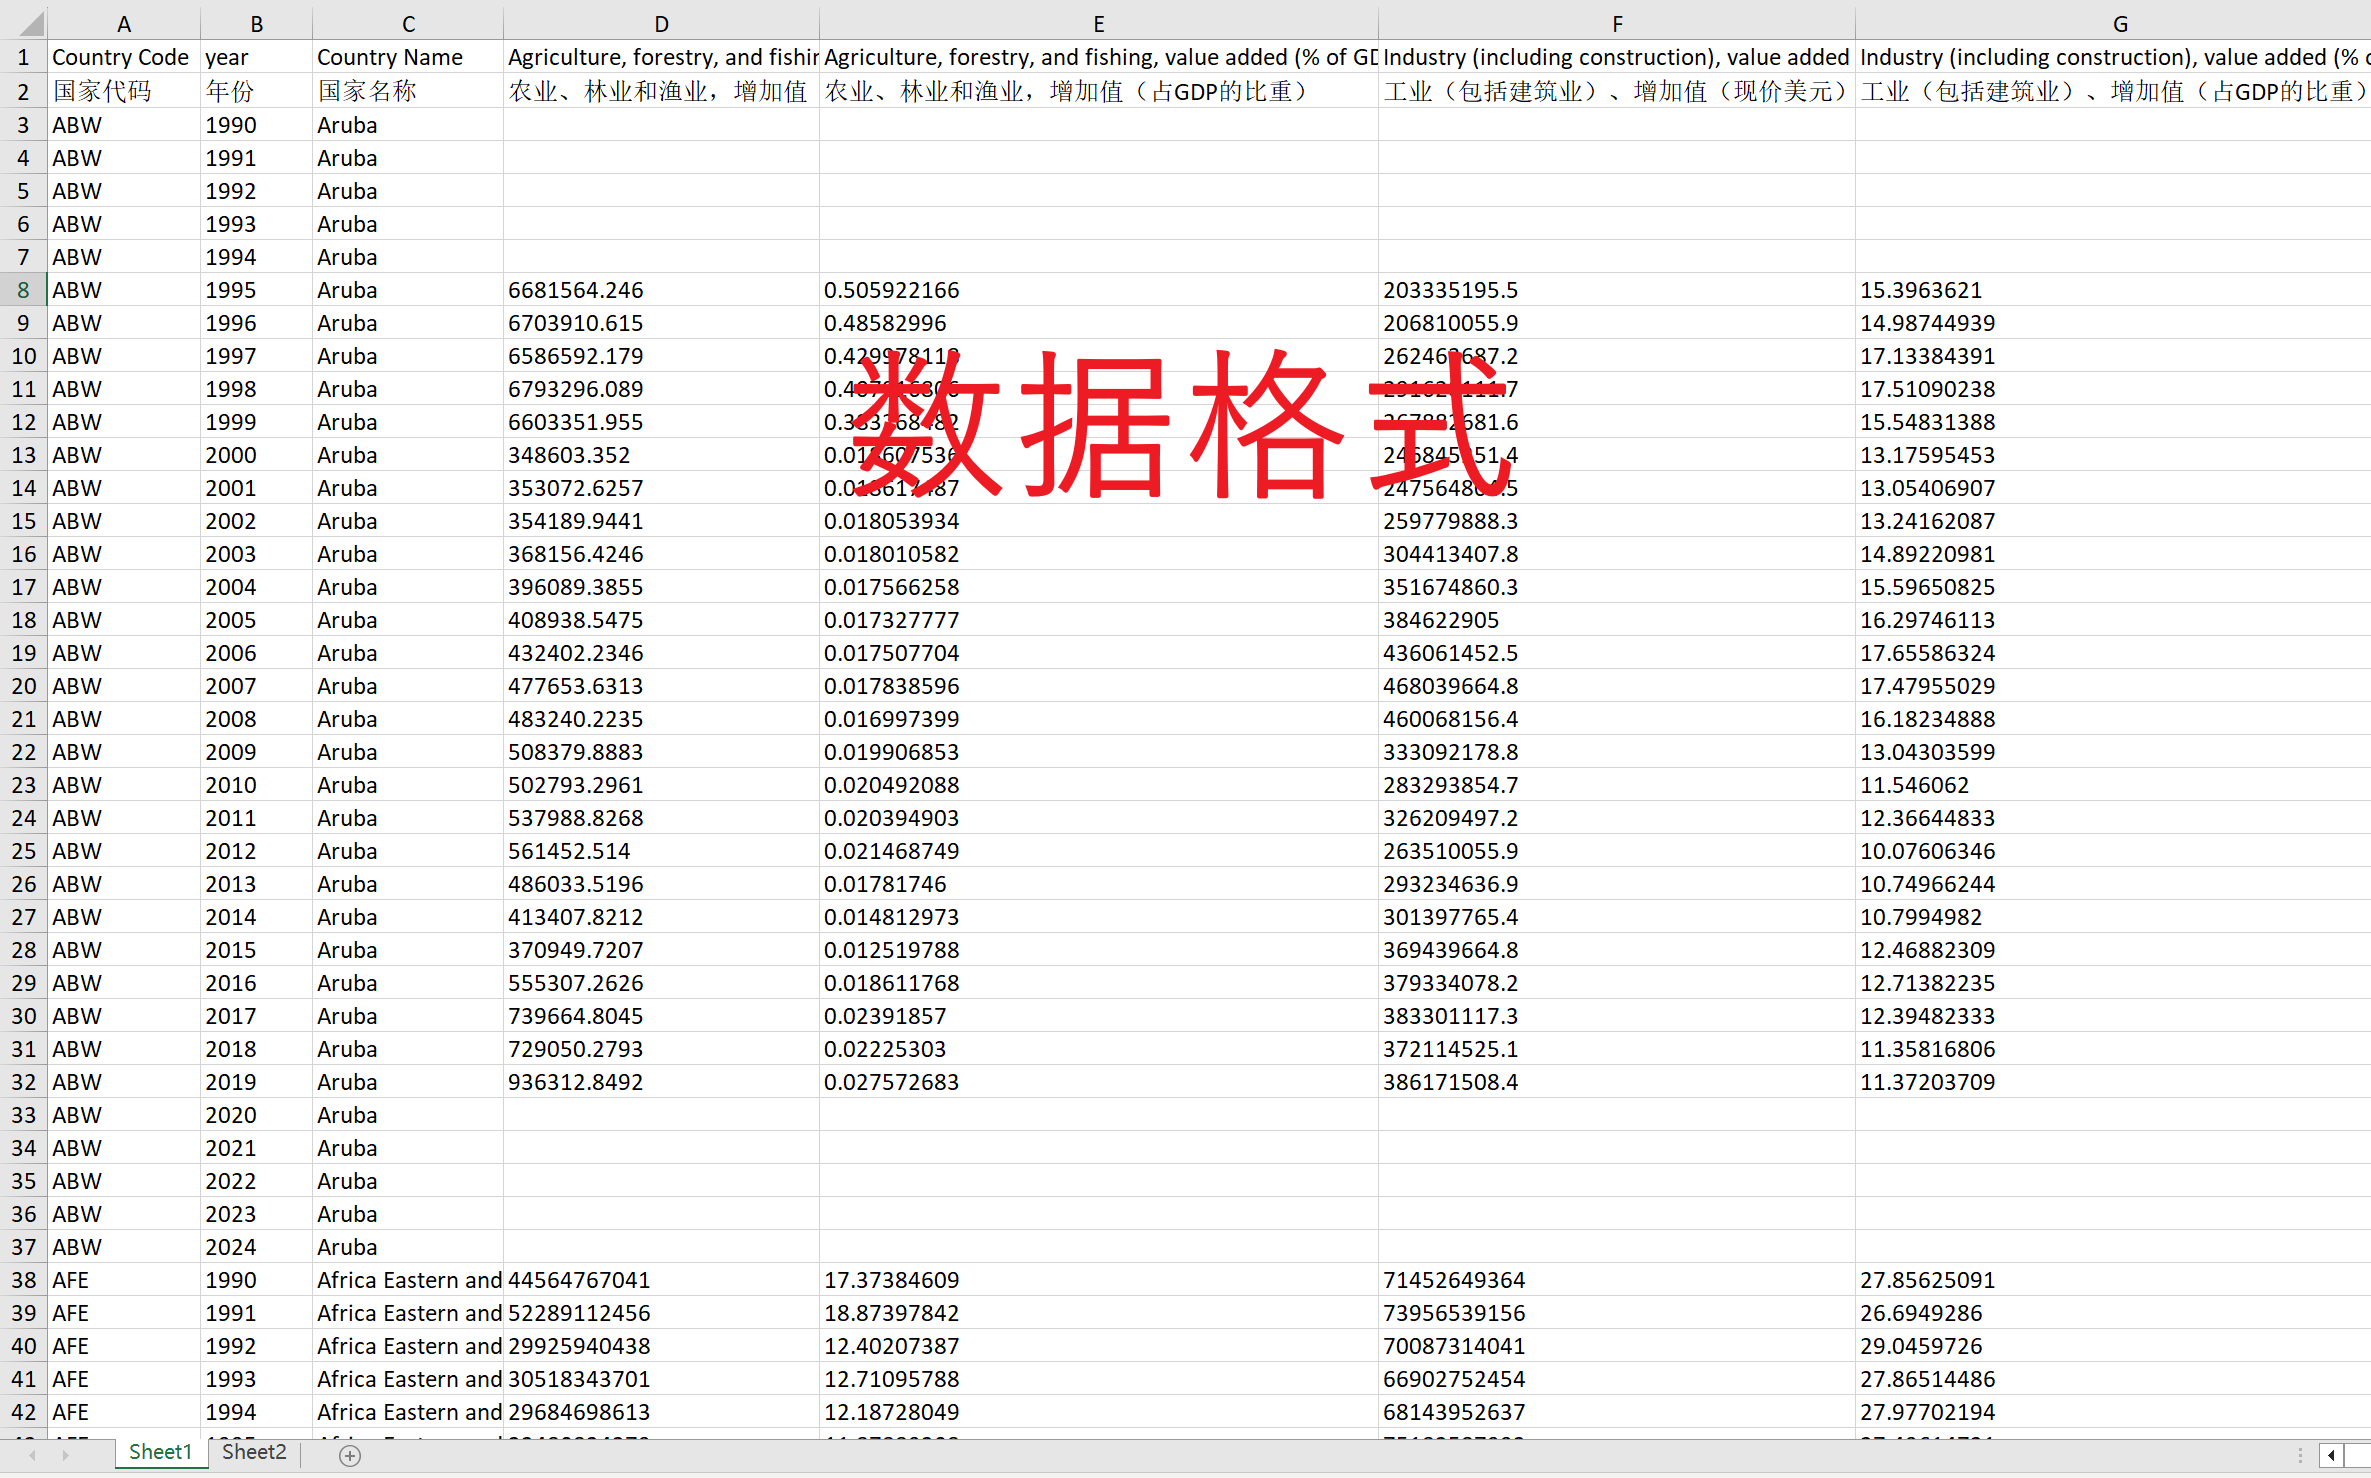
Task: Select cell with value 6681564.246
Action: tap(576, 290)
